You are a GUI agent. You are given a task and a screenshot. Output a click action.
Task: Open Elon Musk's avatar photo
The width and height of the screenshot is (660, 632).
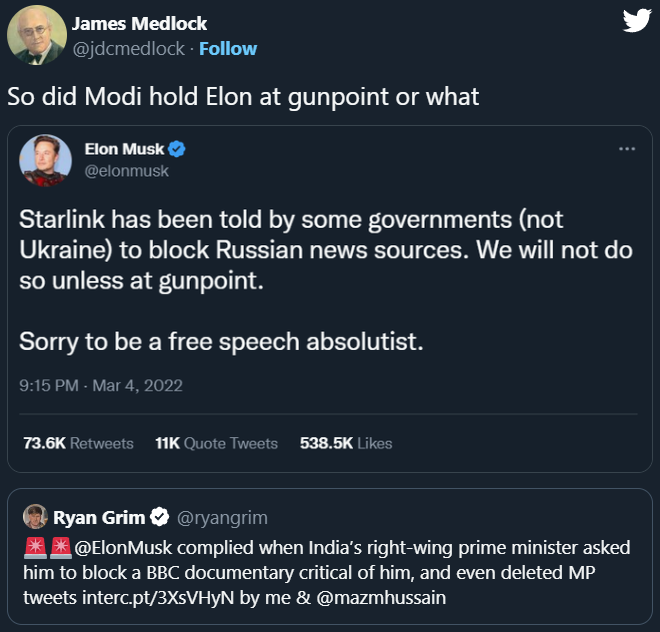click(x=45, y=160)
